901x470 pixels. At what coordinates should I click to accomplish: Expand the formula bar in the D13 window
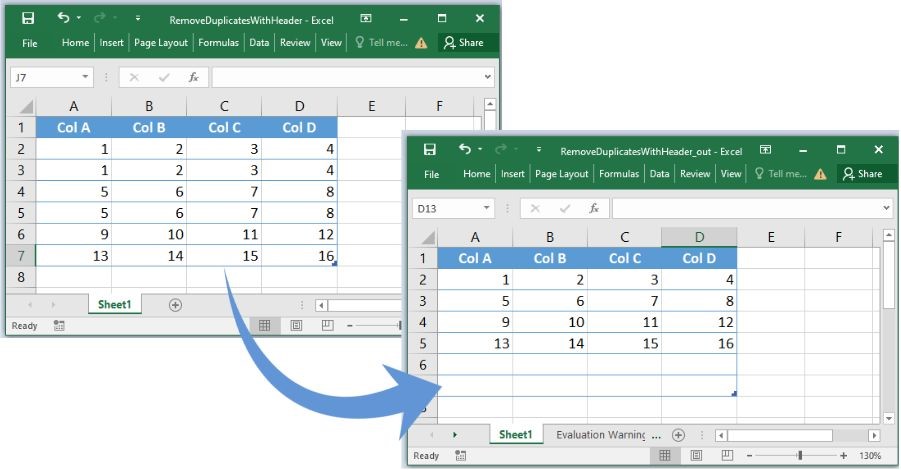coord(886,208)
